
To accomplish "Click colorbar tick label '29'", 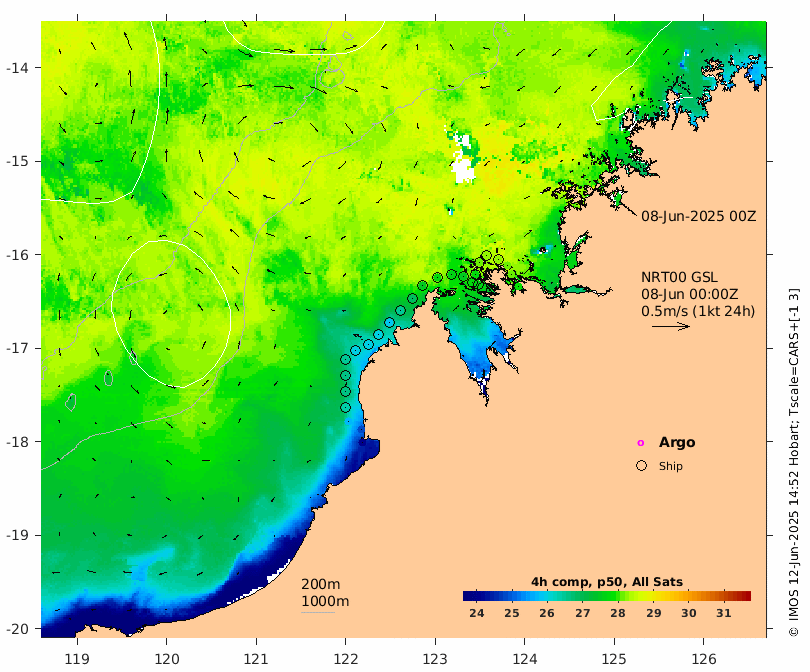I will point(653,613).
